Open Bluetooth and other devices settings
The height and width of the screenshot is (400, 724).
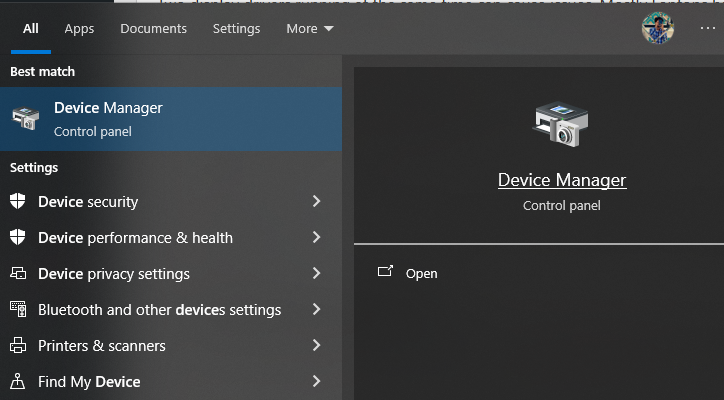tap(171, 309)
